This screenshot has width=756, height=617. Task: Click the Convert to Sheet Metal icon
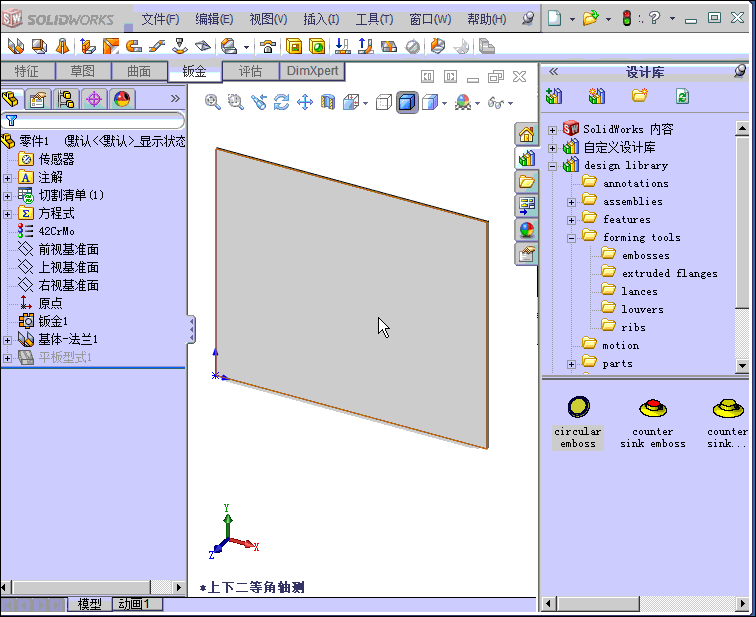40,46
